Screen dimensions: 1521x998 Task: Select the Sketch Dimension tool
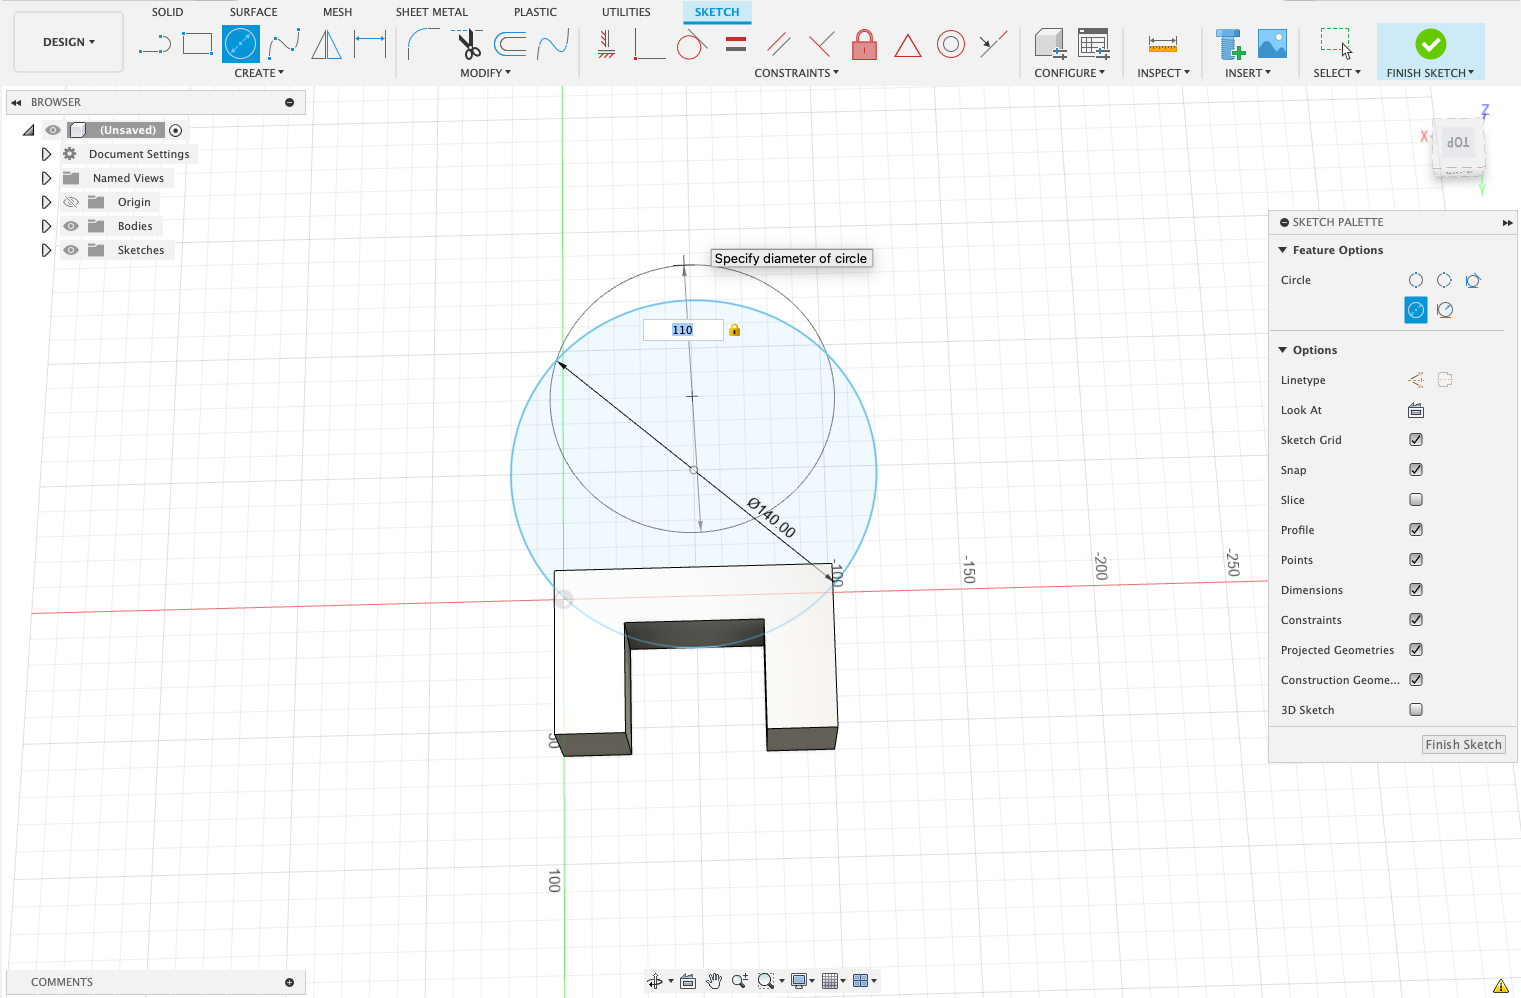[370, 44]
